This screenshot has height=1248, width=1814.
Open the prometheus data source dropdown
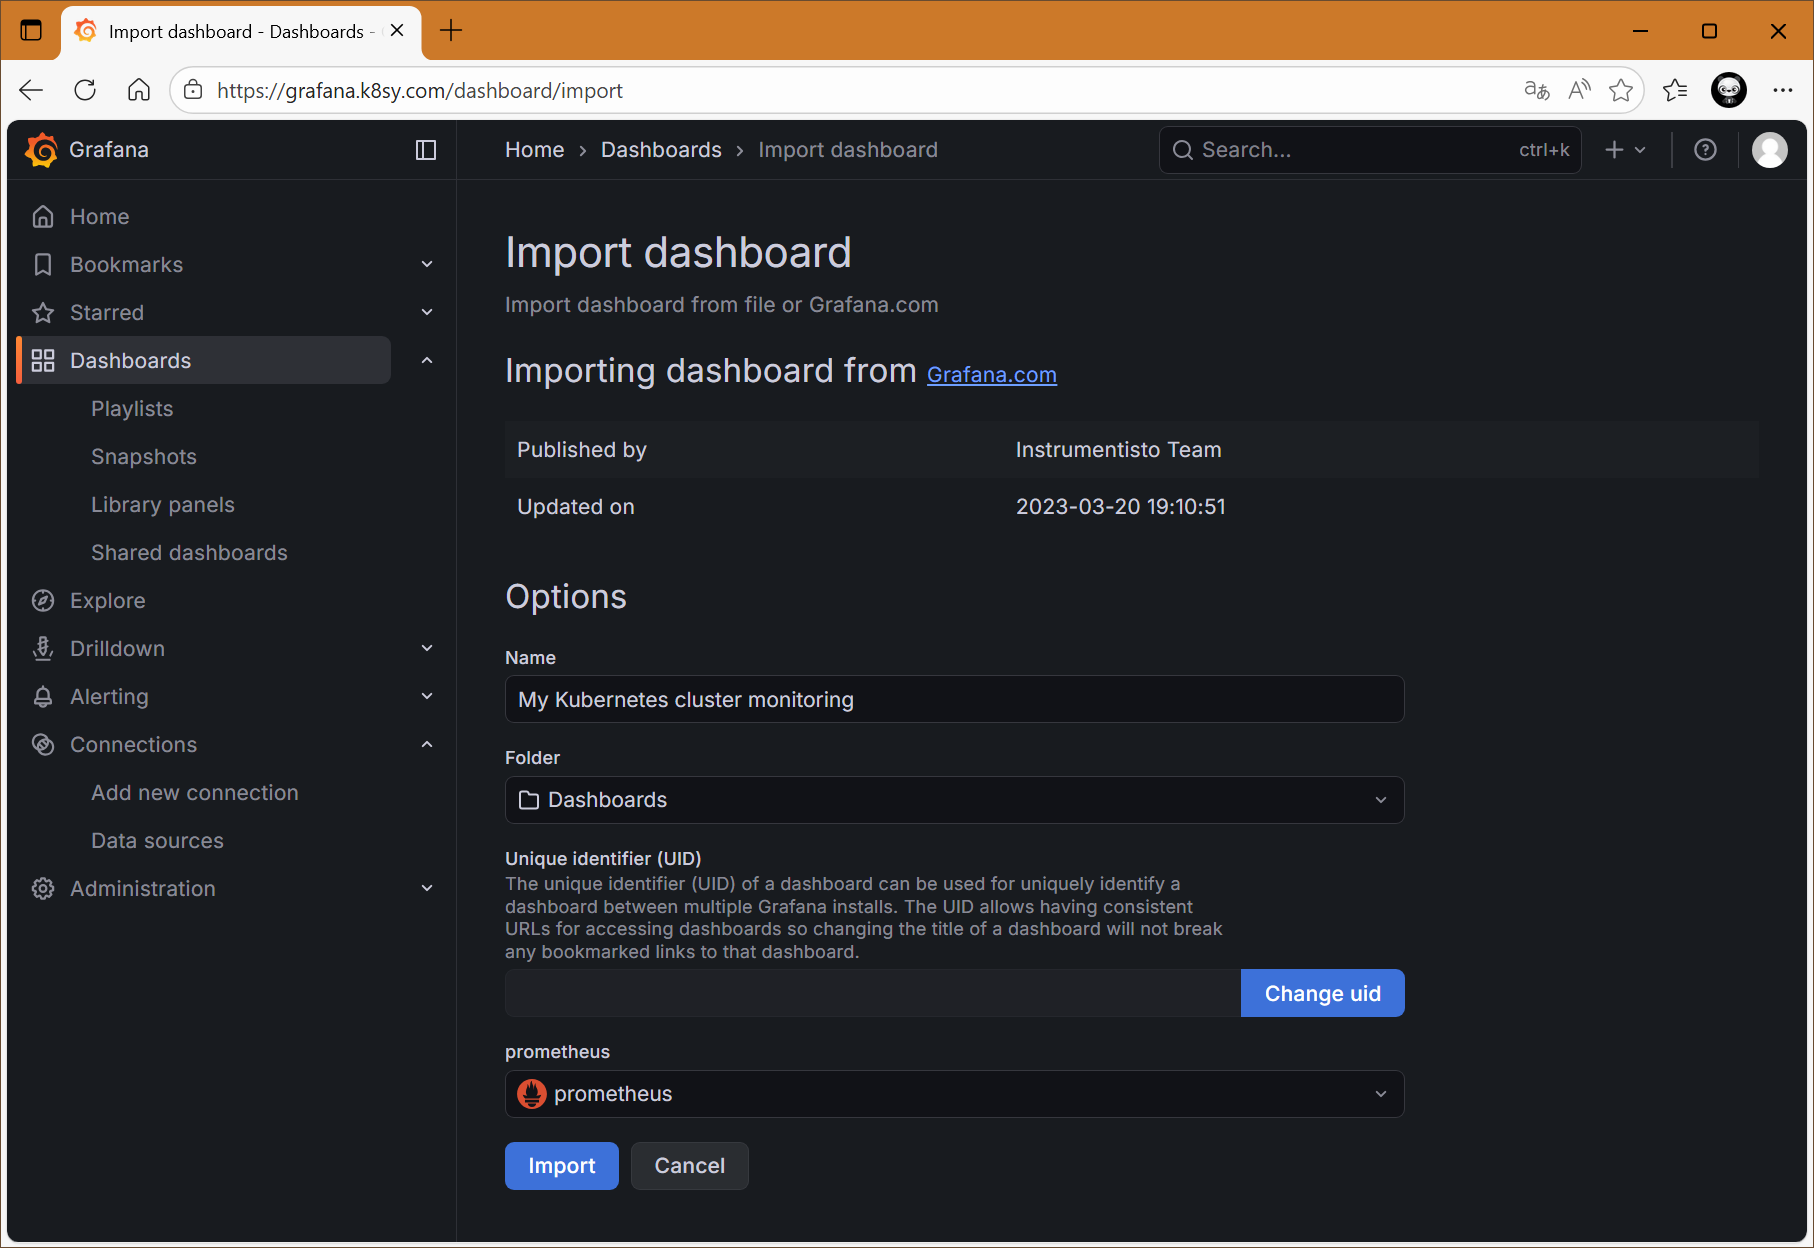point(954,1094)
